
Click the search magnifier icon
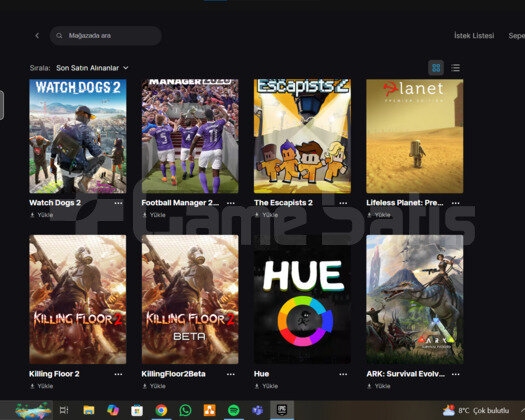pyautogui.click(x=59, y=36)
